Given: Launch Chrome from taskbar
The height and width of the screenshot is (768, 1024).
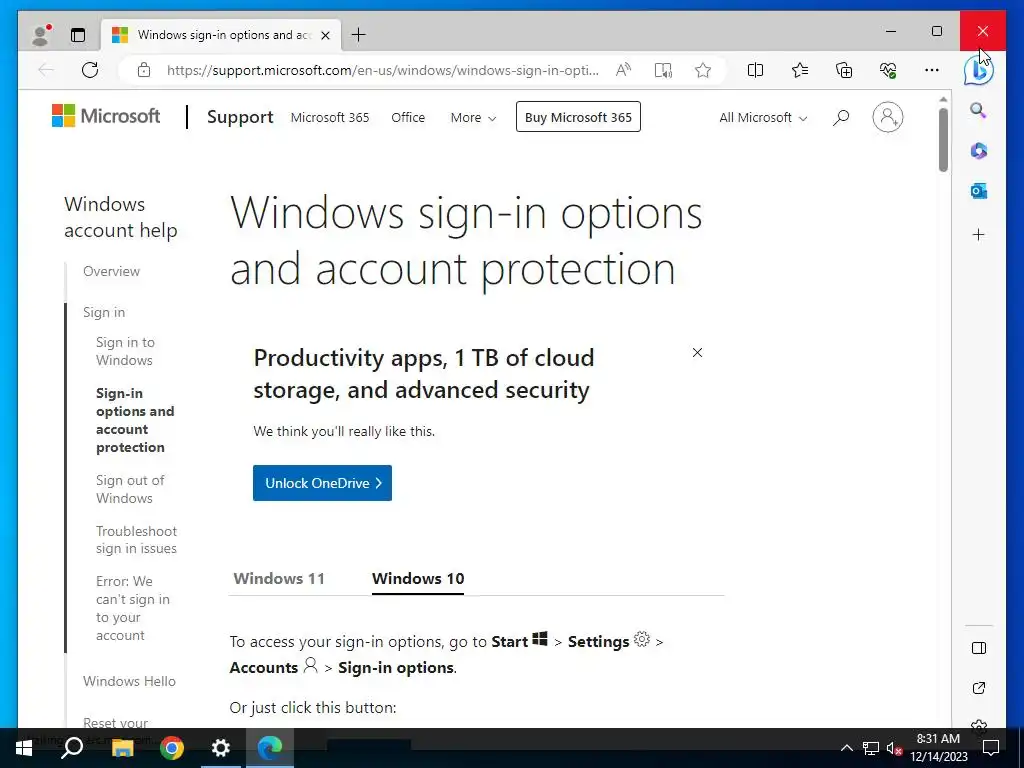Looking at the screenshot, I should pyautogui.click(x=172, y=748).
